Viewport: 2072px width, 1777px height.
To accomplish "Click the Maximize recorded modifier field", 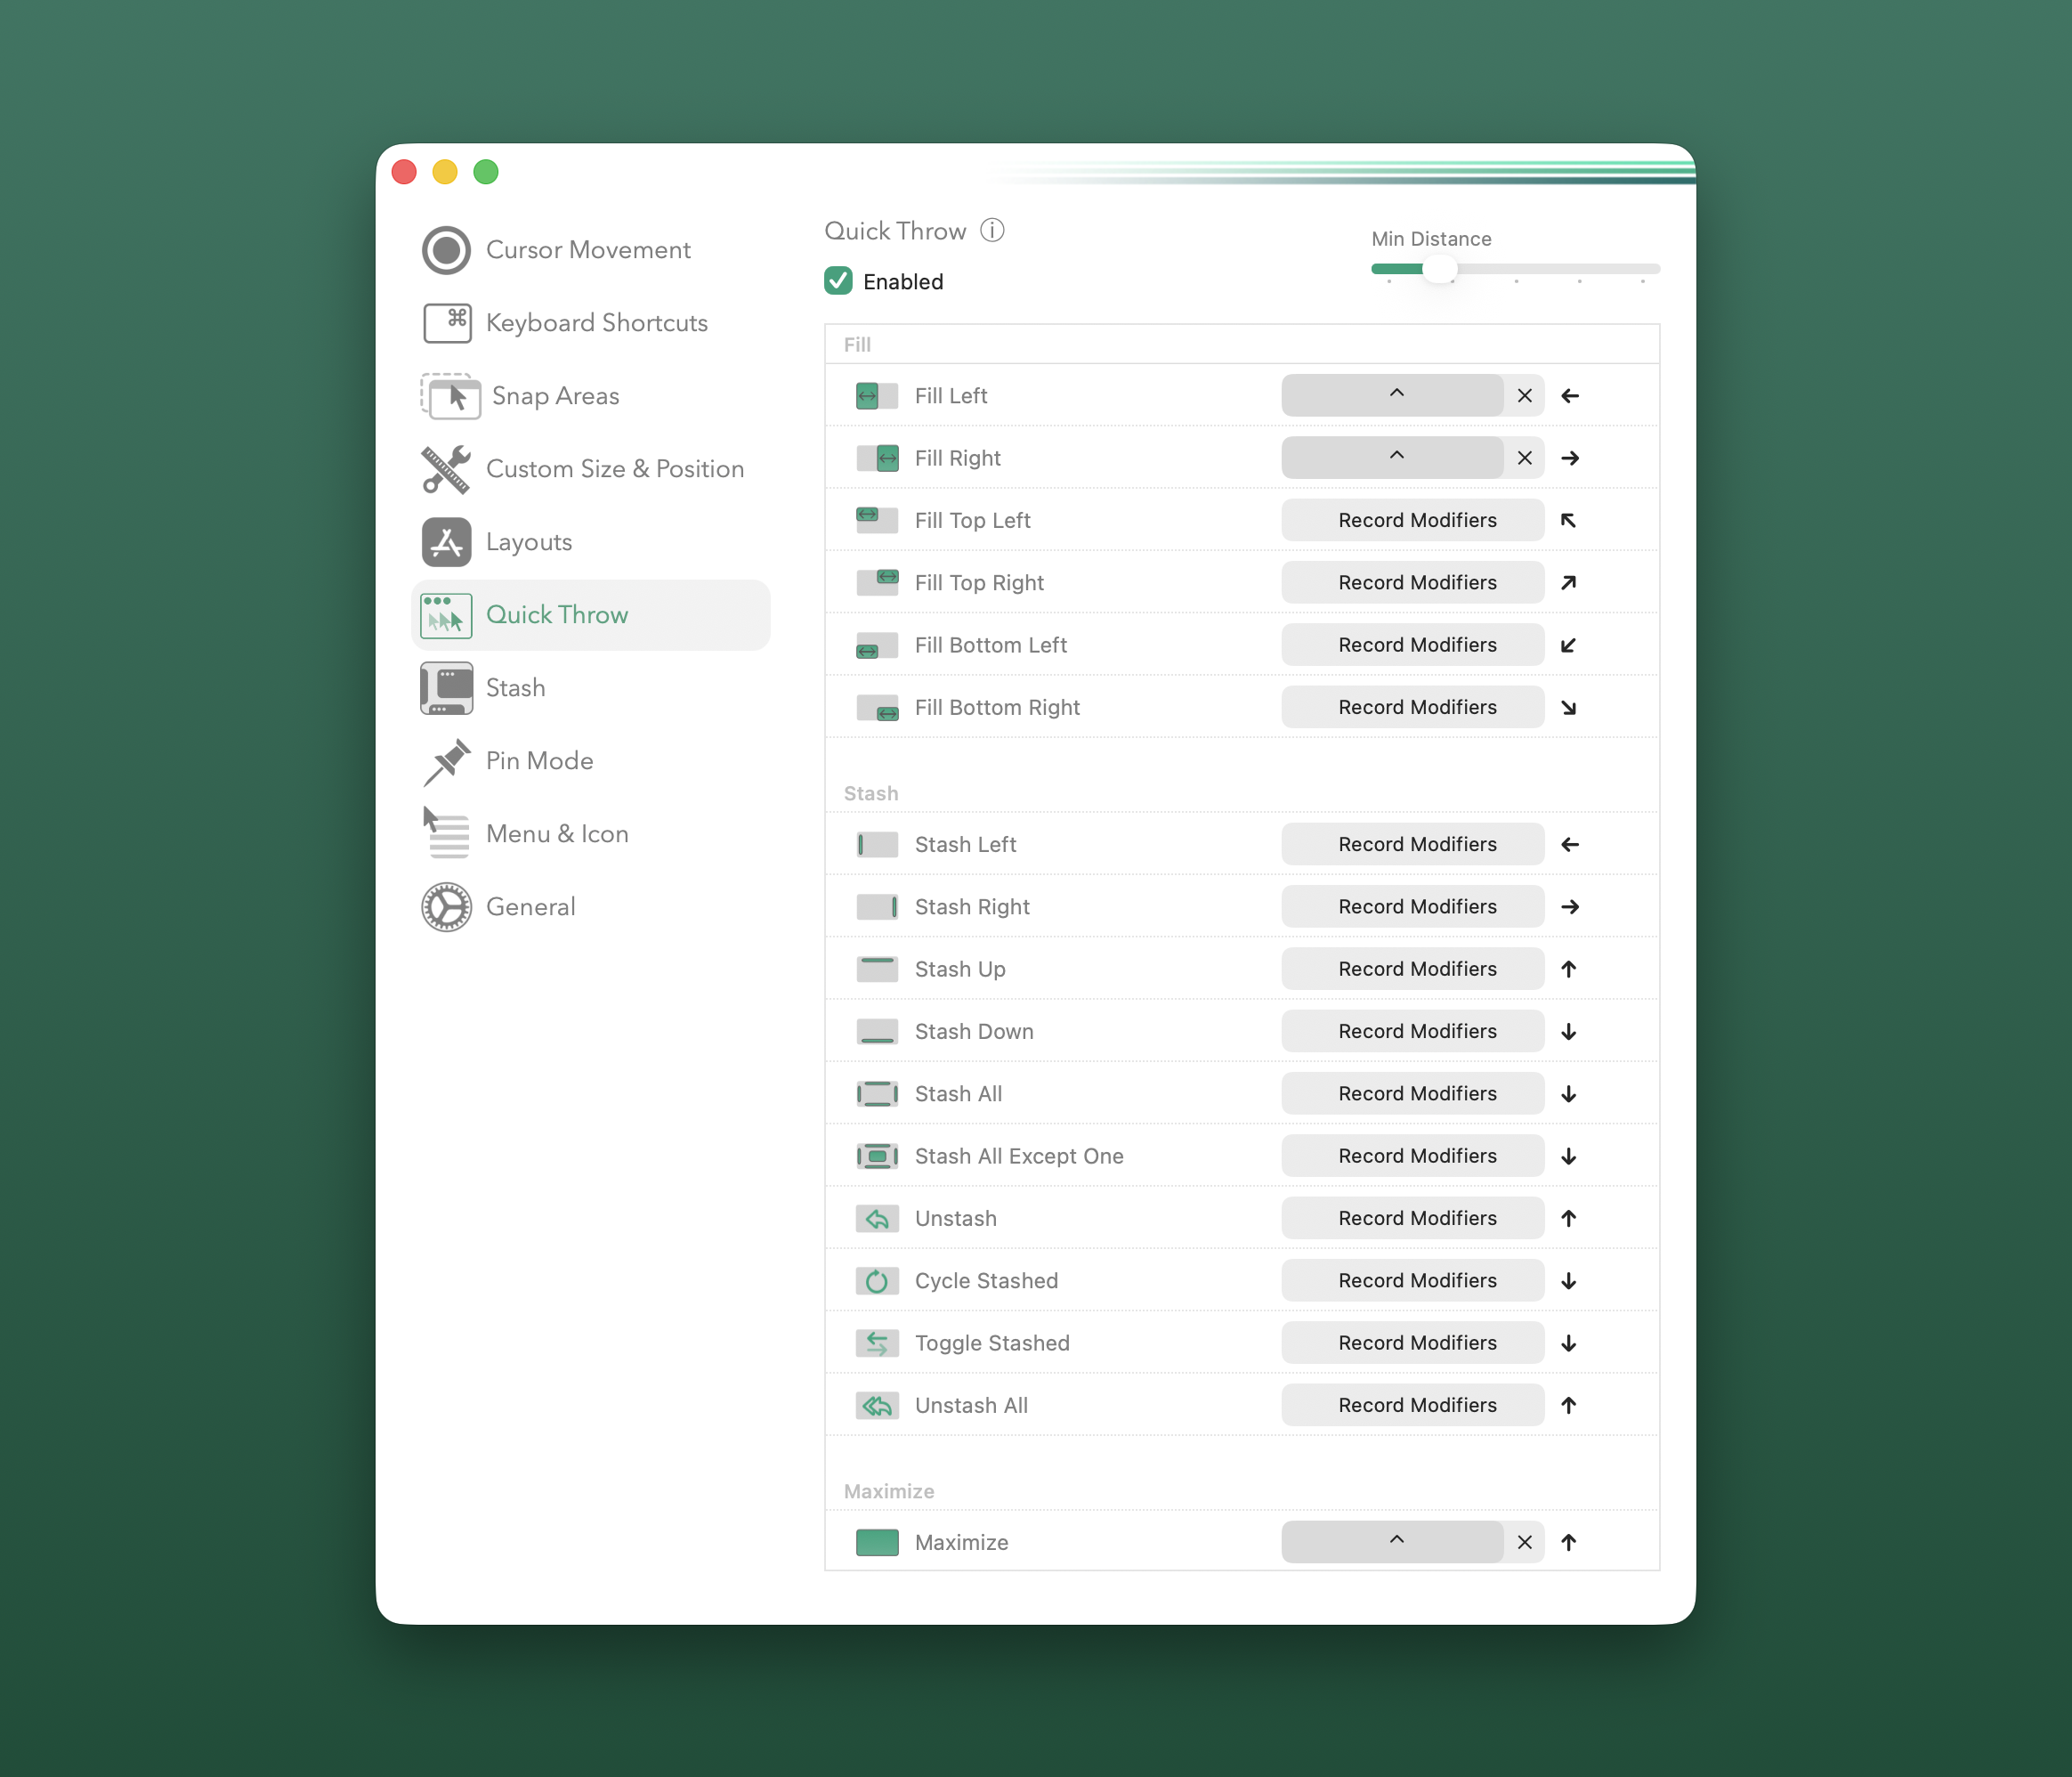I will point(1392,1542).
